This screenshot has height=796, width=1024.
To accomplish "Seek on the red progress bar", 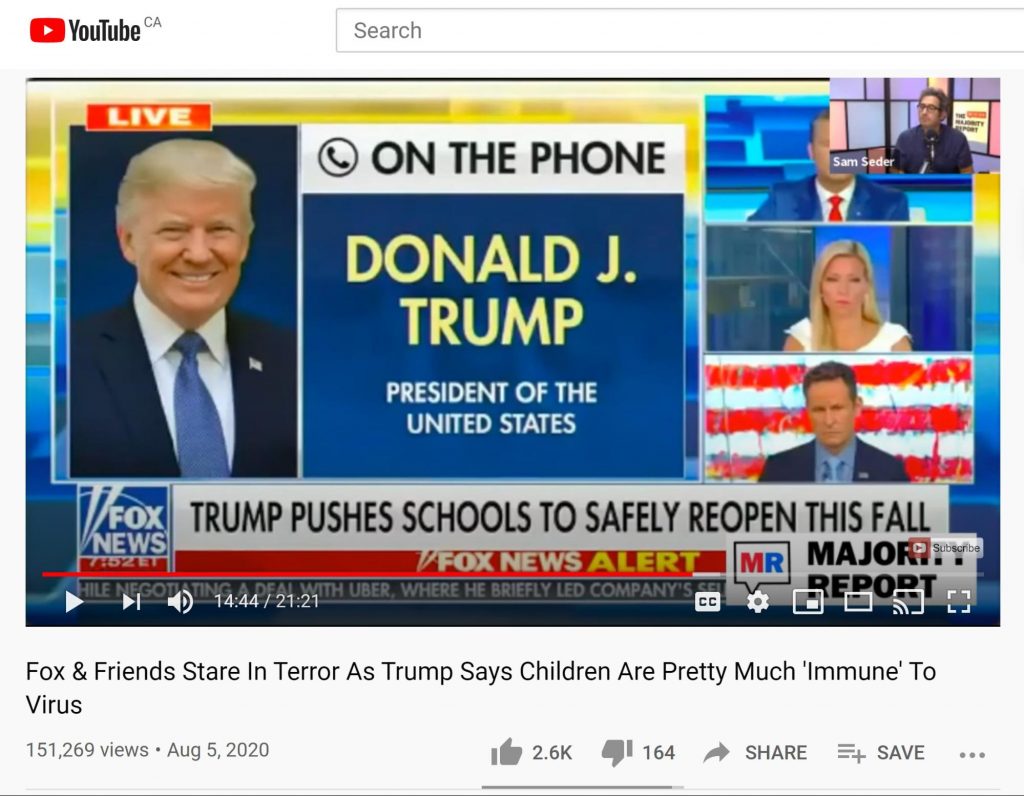I will point(368,575).
